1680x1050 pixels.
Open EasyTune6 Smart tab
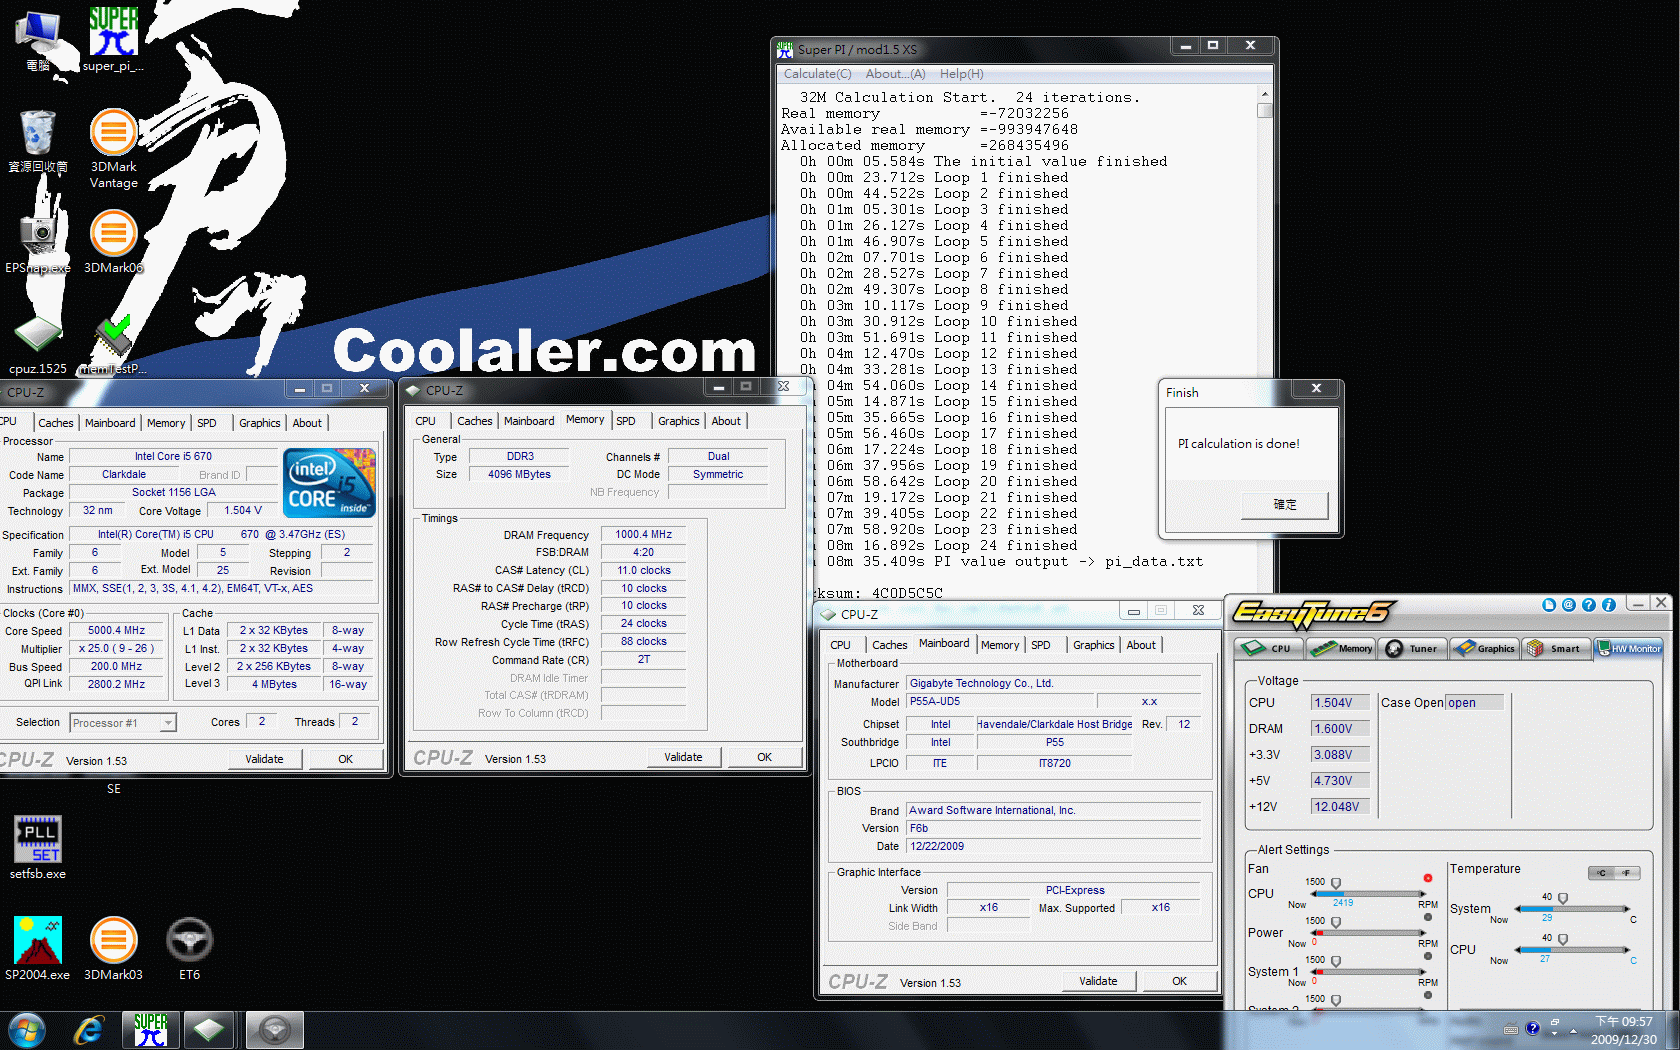click(1556, 648)
